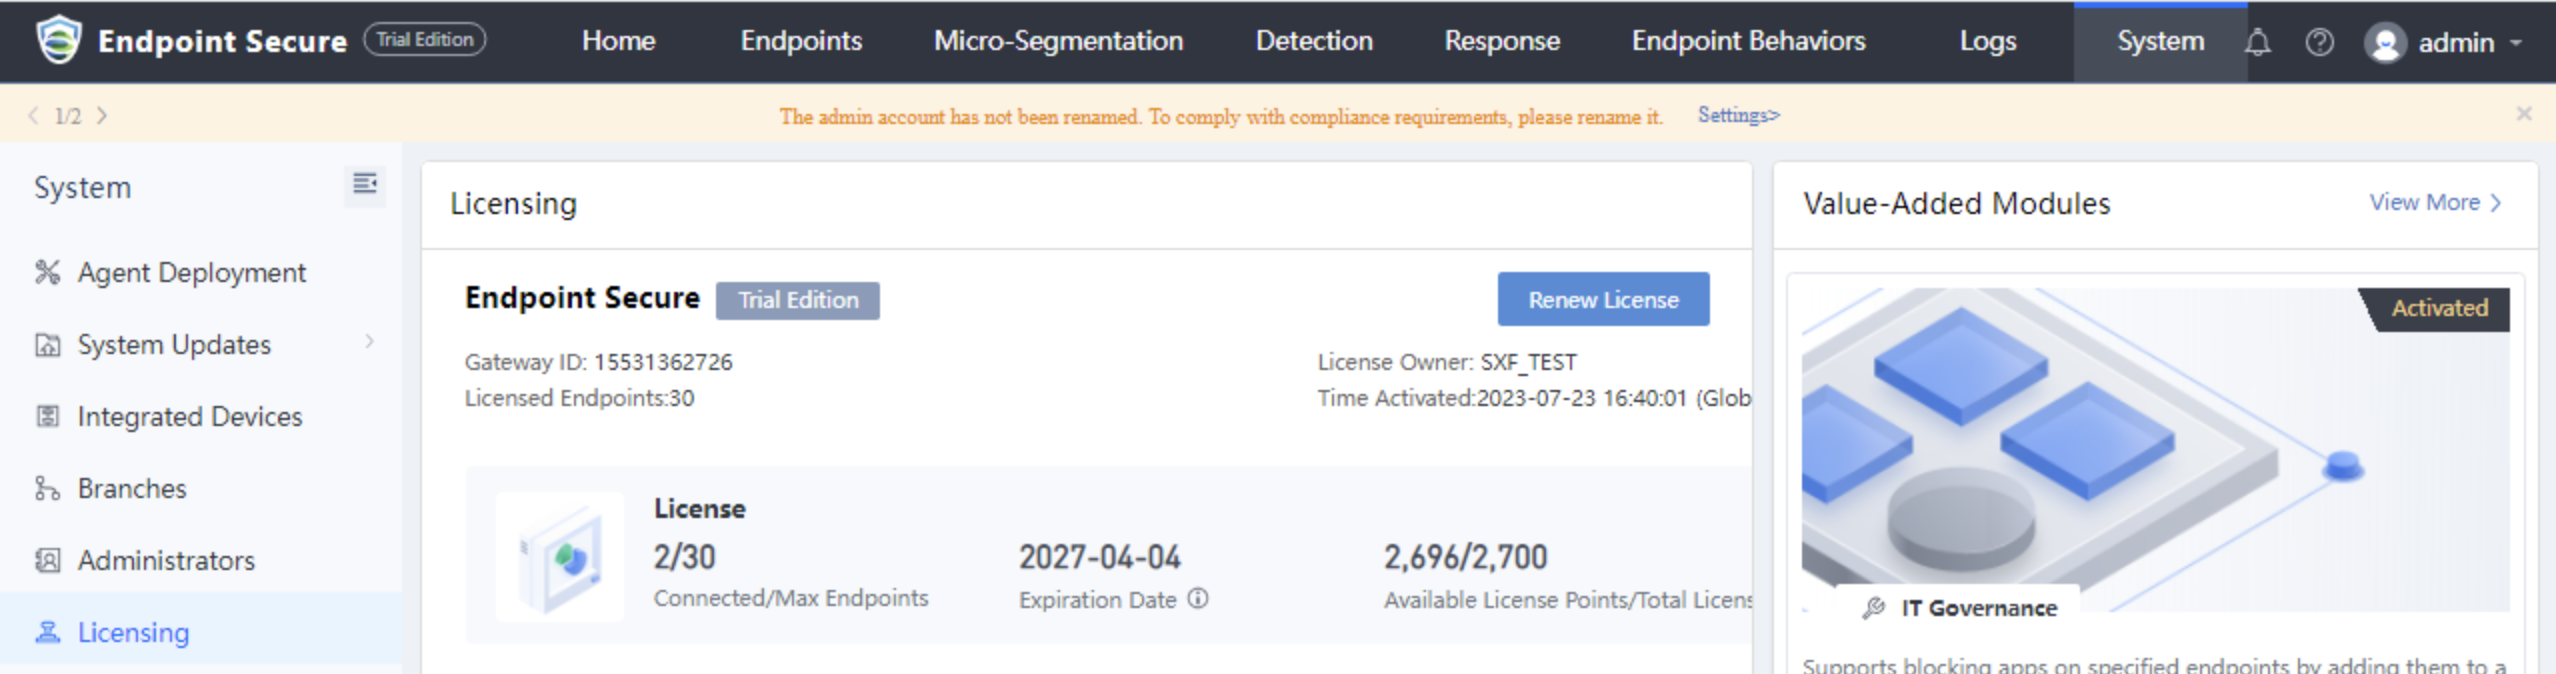Expand the System Updates submenu chevron

coord(370,342)
